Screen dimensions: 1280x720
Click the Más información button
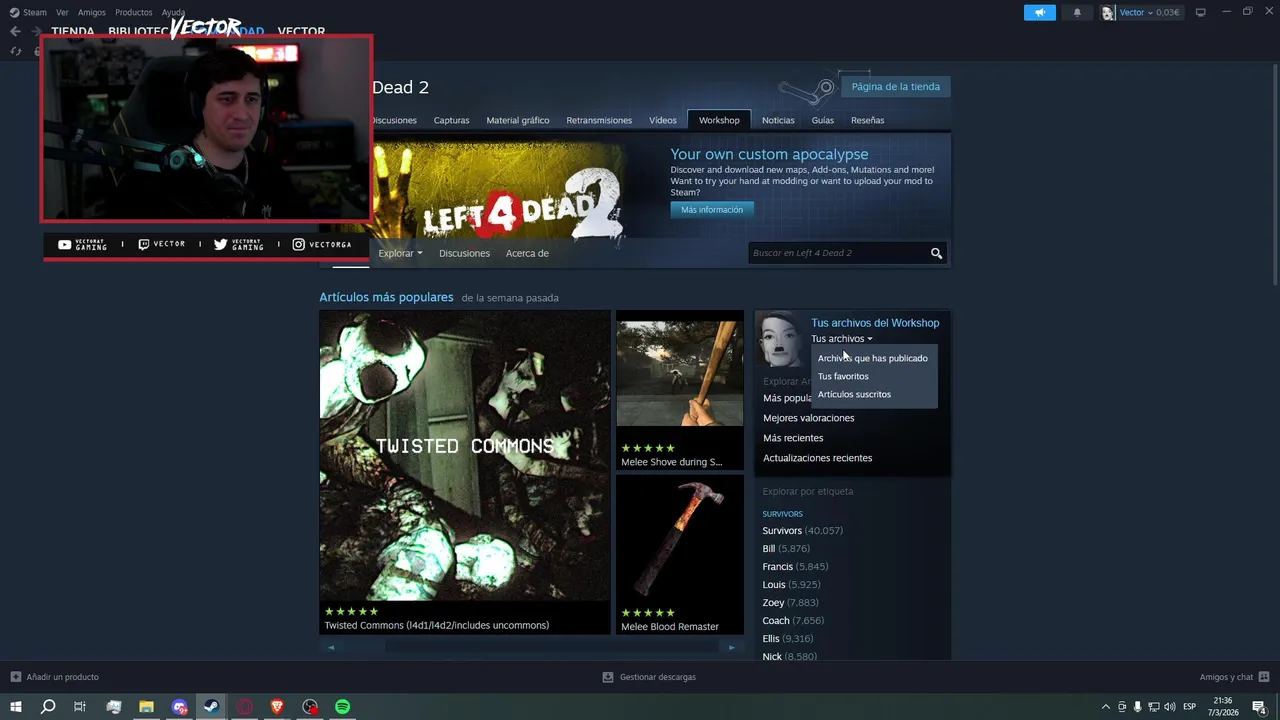712,210
